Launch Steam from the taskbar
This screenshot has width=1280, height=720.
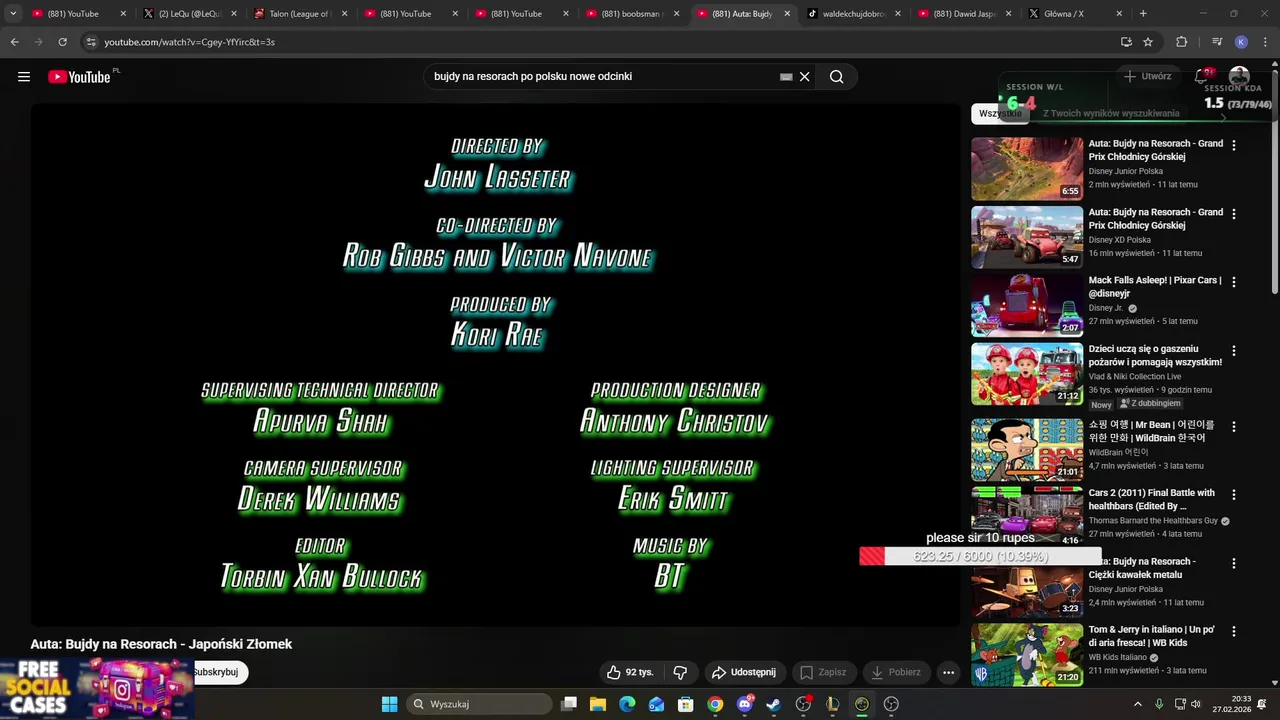[x=773, y=704]
